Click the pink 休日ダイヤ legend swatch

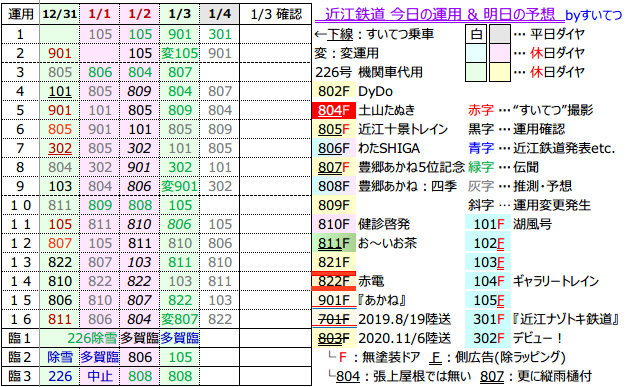click(500, 53)
